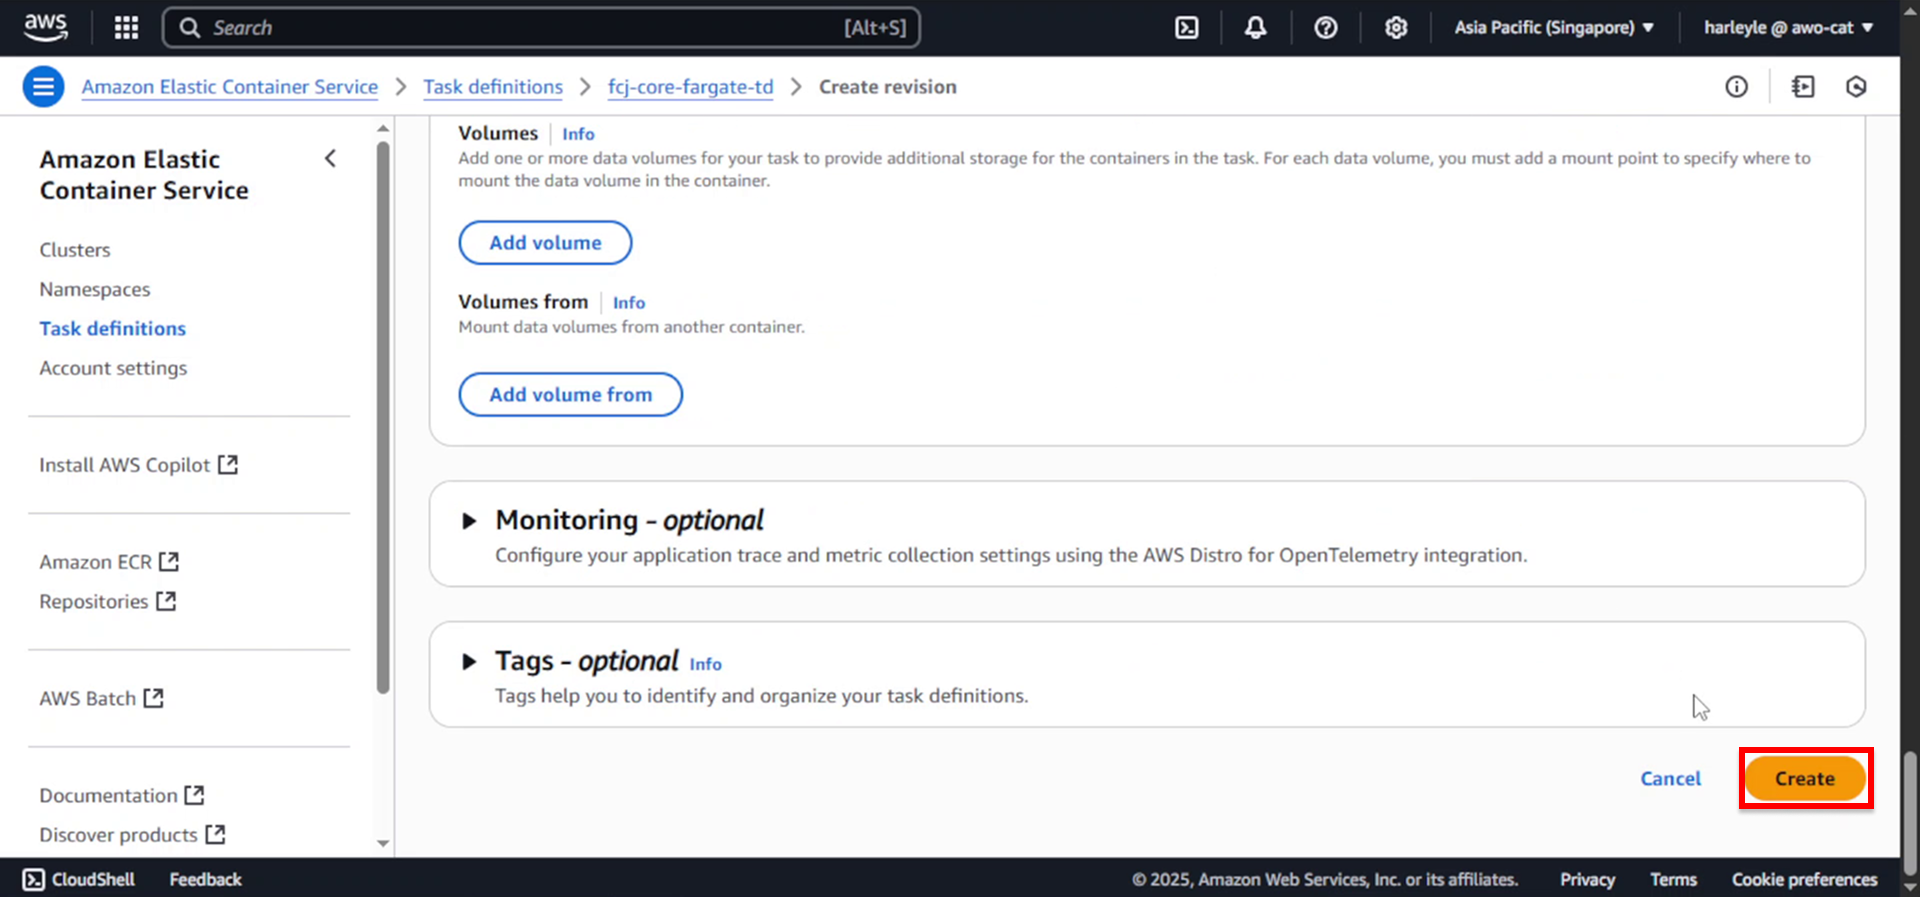The image size is (1920, 897).
Task: Click the Cancel button
Action: tap(1670, 779)
